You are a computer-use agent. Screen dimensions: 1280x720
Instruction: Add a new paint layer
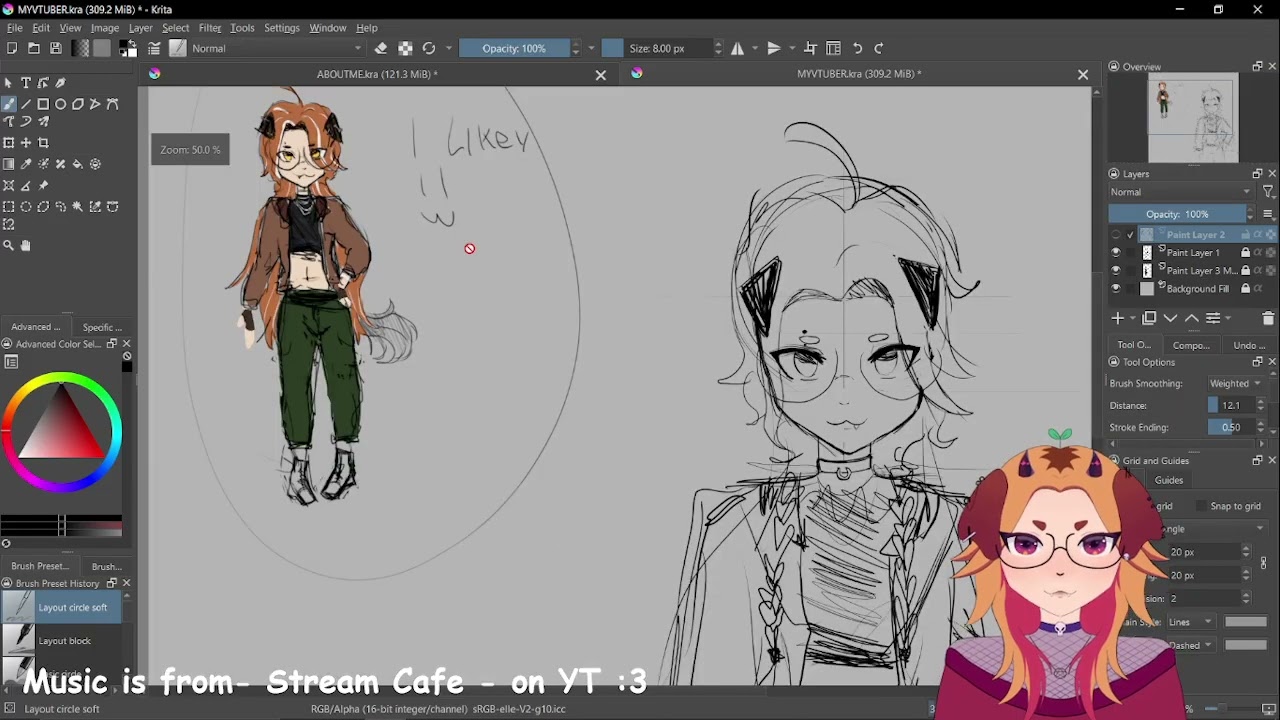coord(1118,318)
